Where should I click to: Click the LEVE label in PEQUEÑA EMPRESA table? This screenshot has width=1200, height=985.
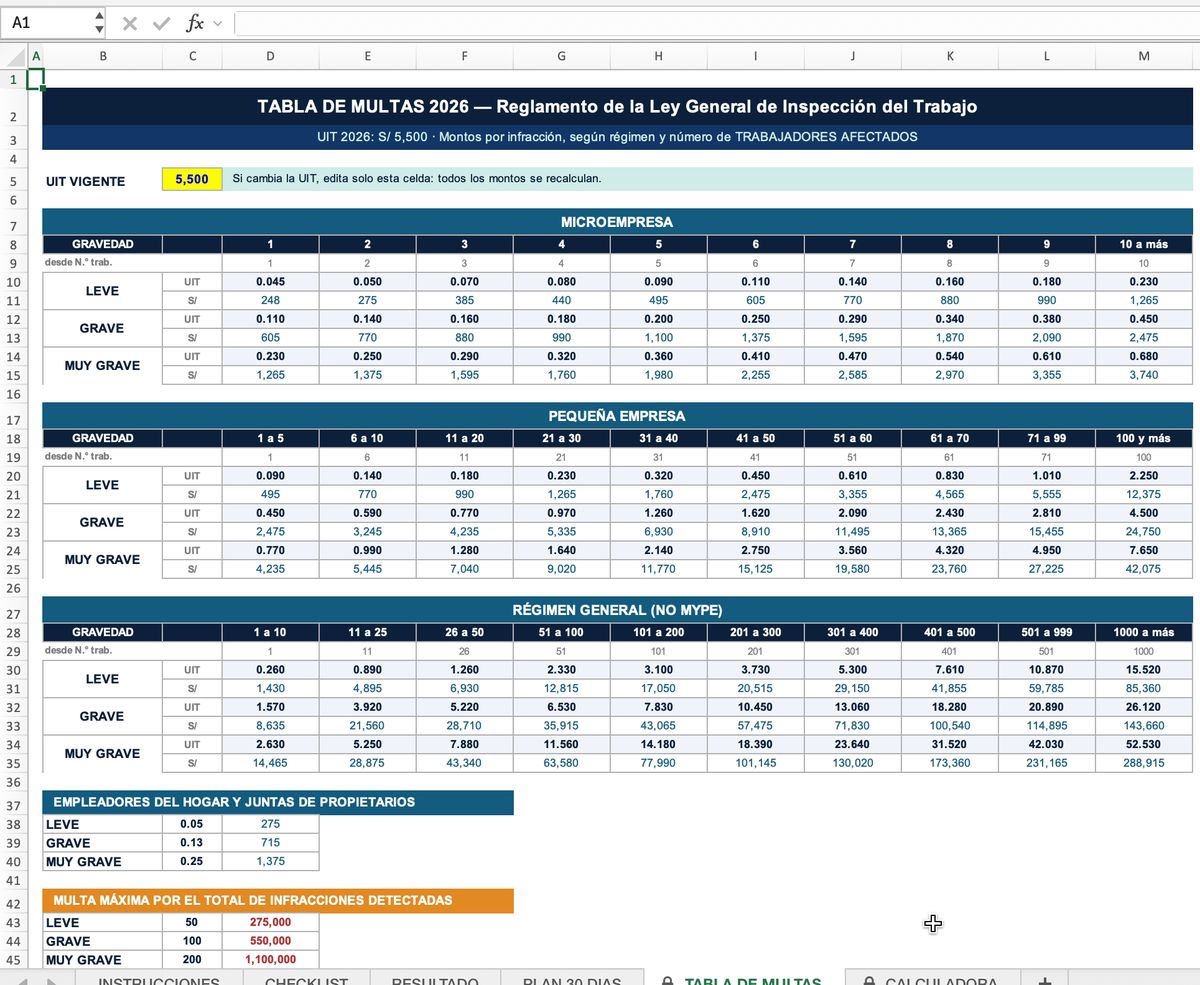point(102,485)
